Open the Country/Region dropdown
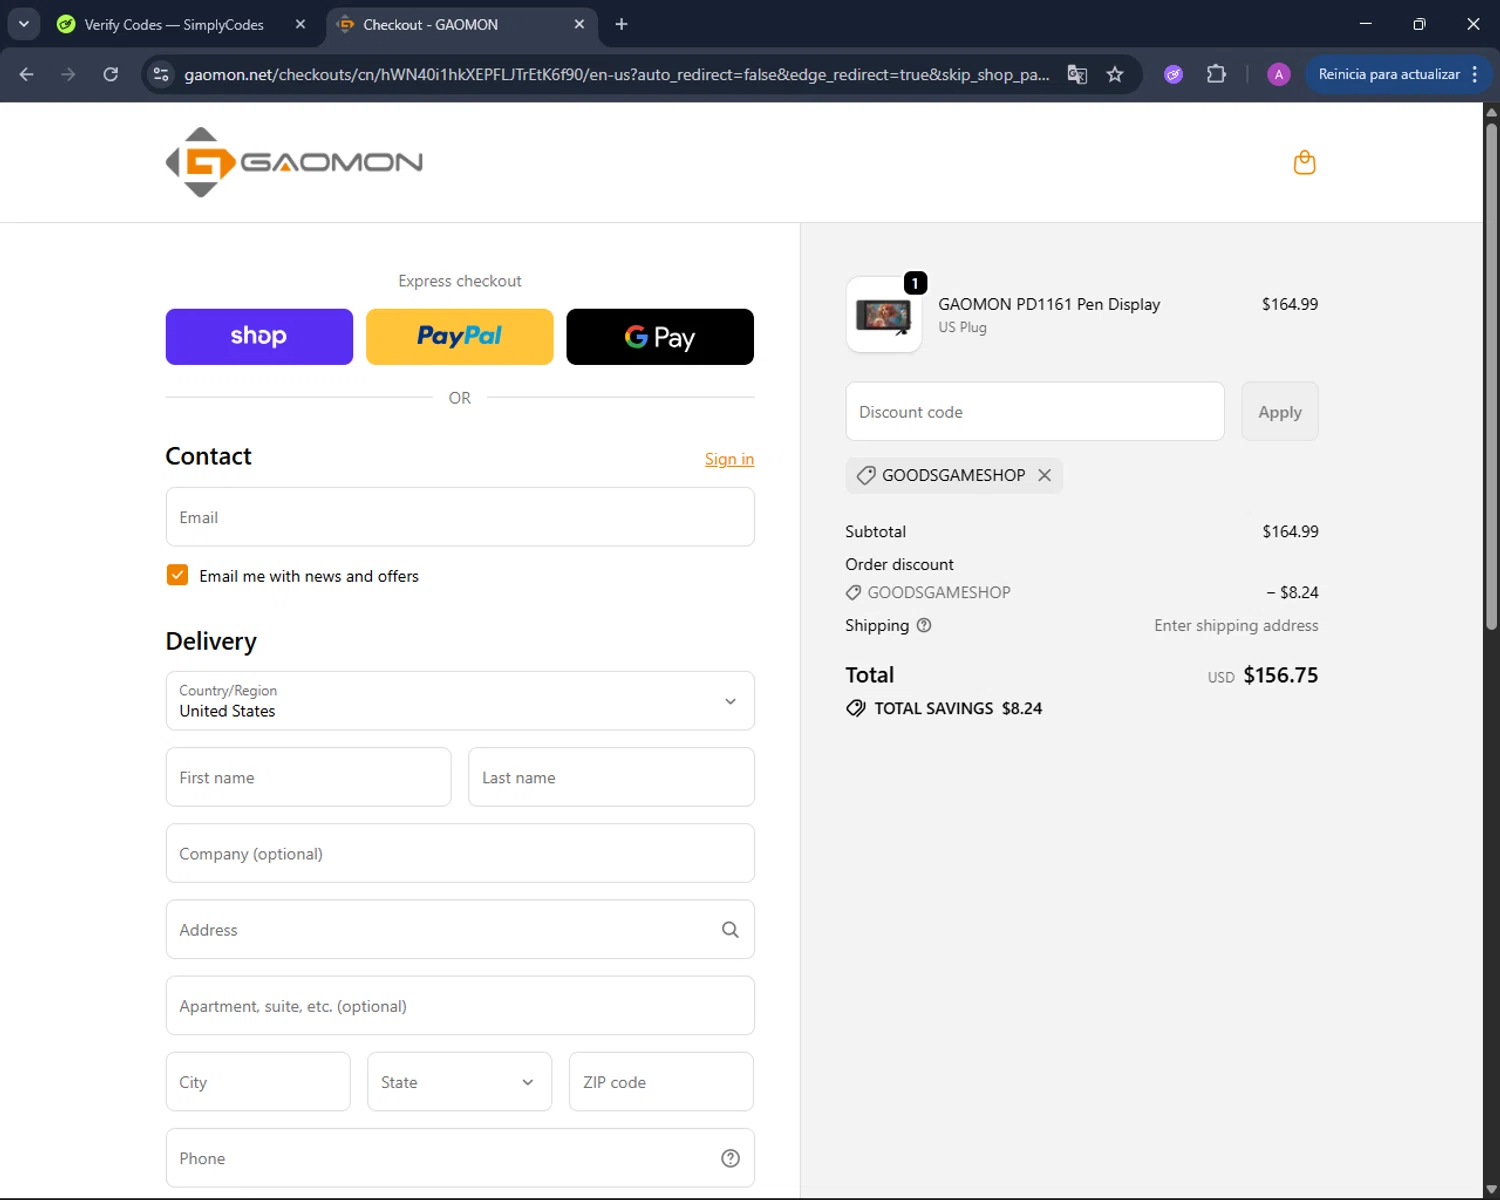Image resolution: width=1500 pixels, height=1200 pixels. coord(460,701)
